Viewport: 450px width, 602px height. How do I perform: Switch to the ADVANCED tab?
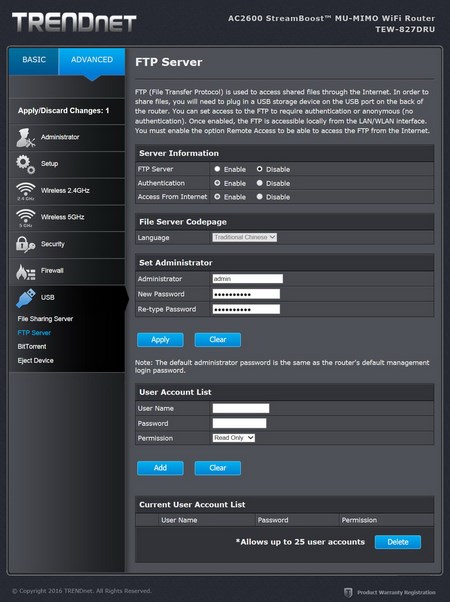coord(92,60)
